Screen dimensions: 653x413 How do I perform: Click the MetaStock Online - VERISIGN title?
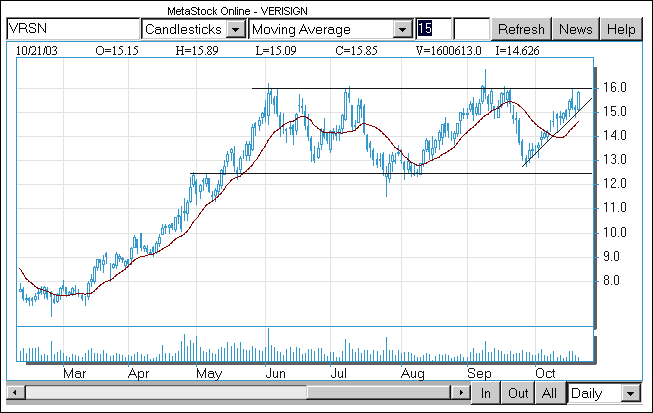click(x=237, y=11)
